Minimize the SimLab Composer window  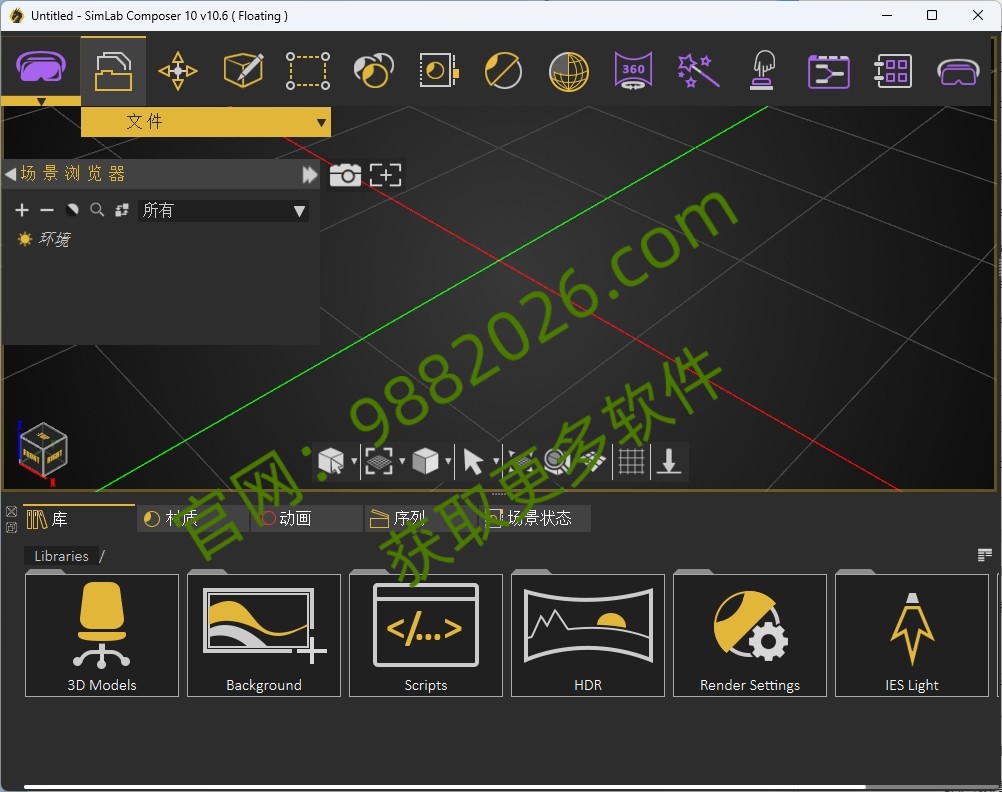click(x=886, y=15)
